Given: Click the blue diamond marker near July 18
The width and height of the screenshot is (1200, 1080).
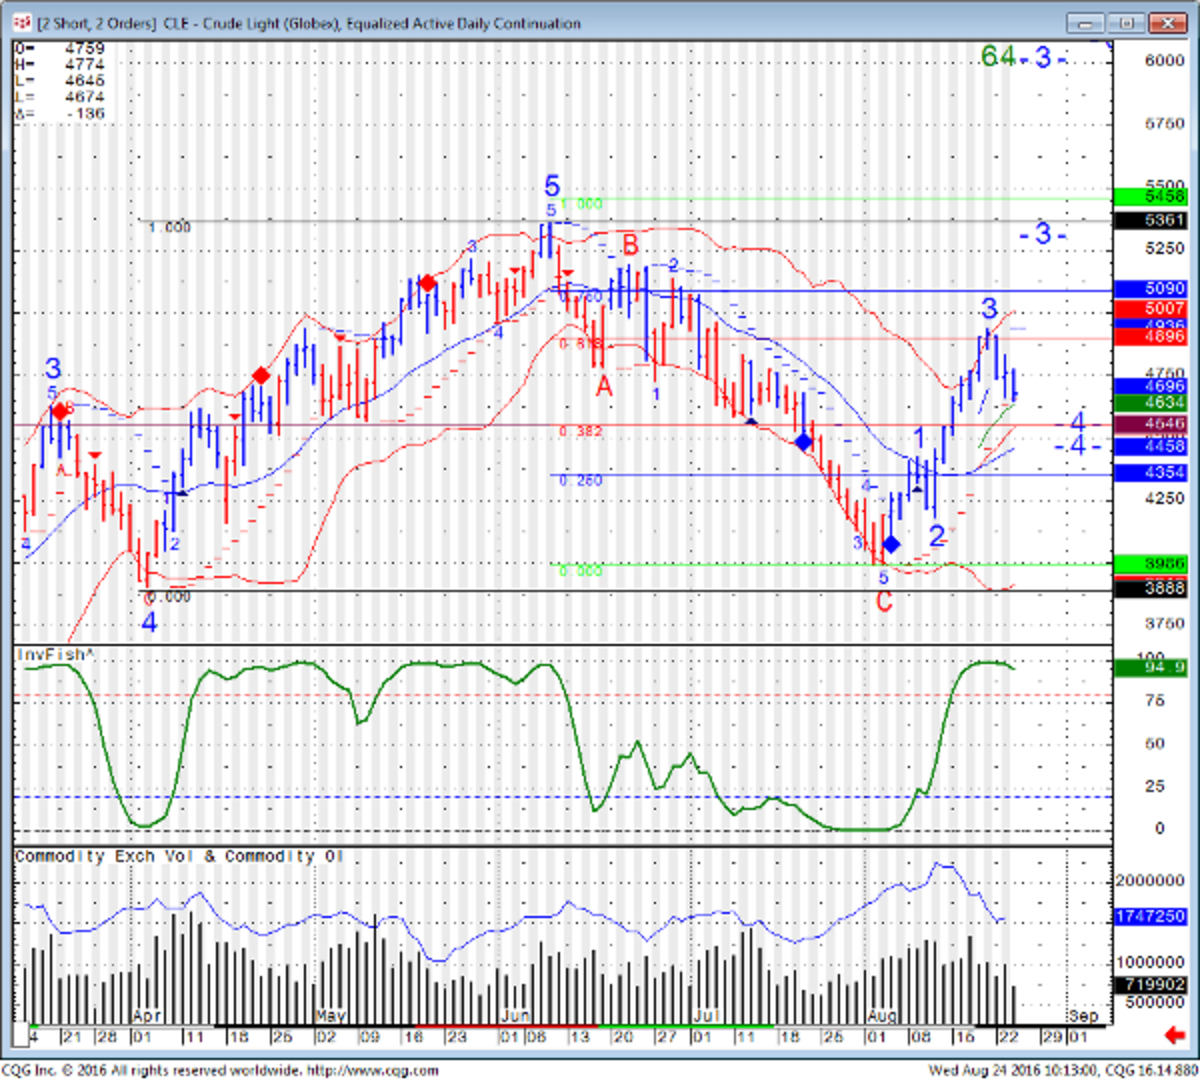Looking at the screenshot, I should coord(803,442).
